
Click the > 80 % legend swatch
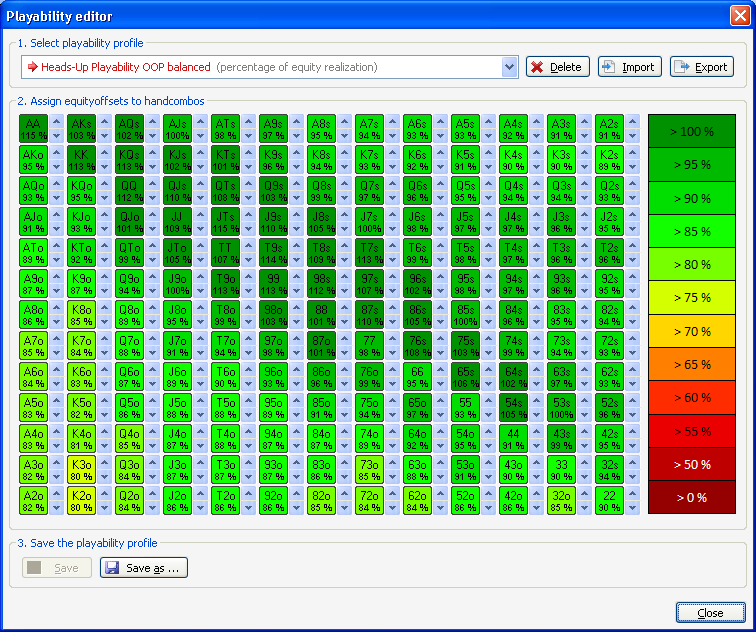[692, 265]
